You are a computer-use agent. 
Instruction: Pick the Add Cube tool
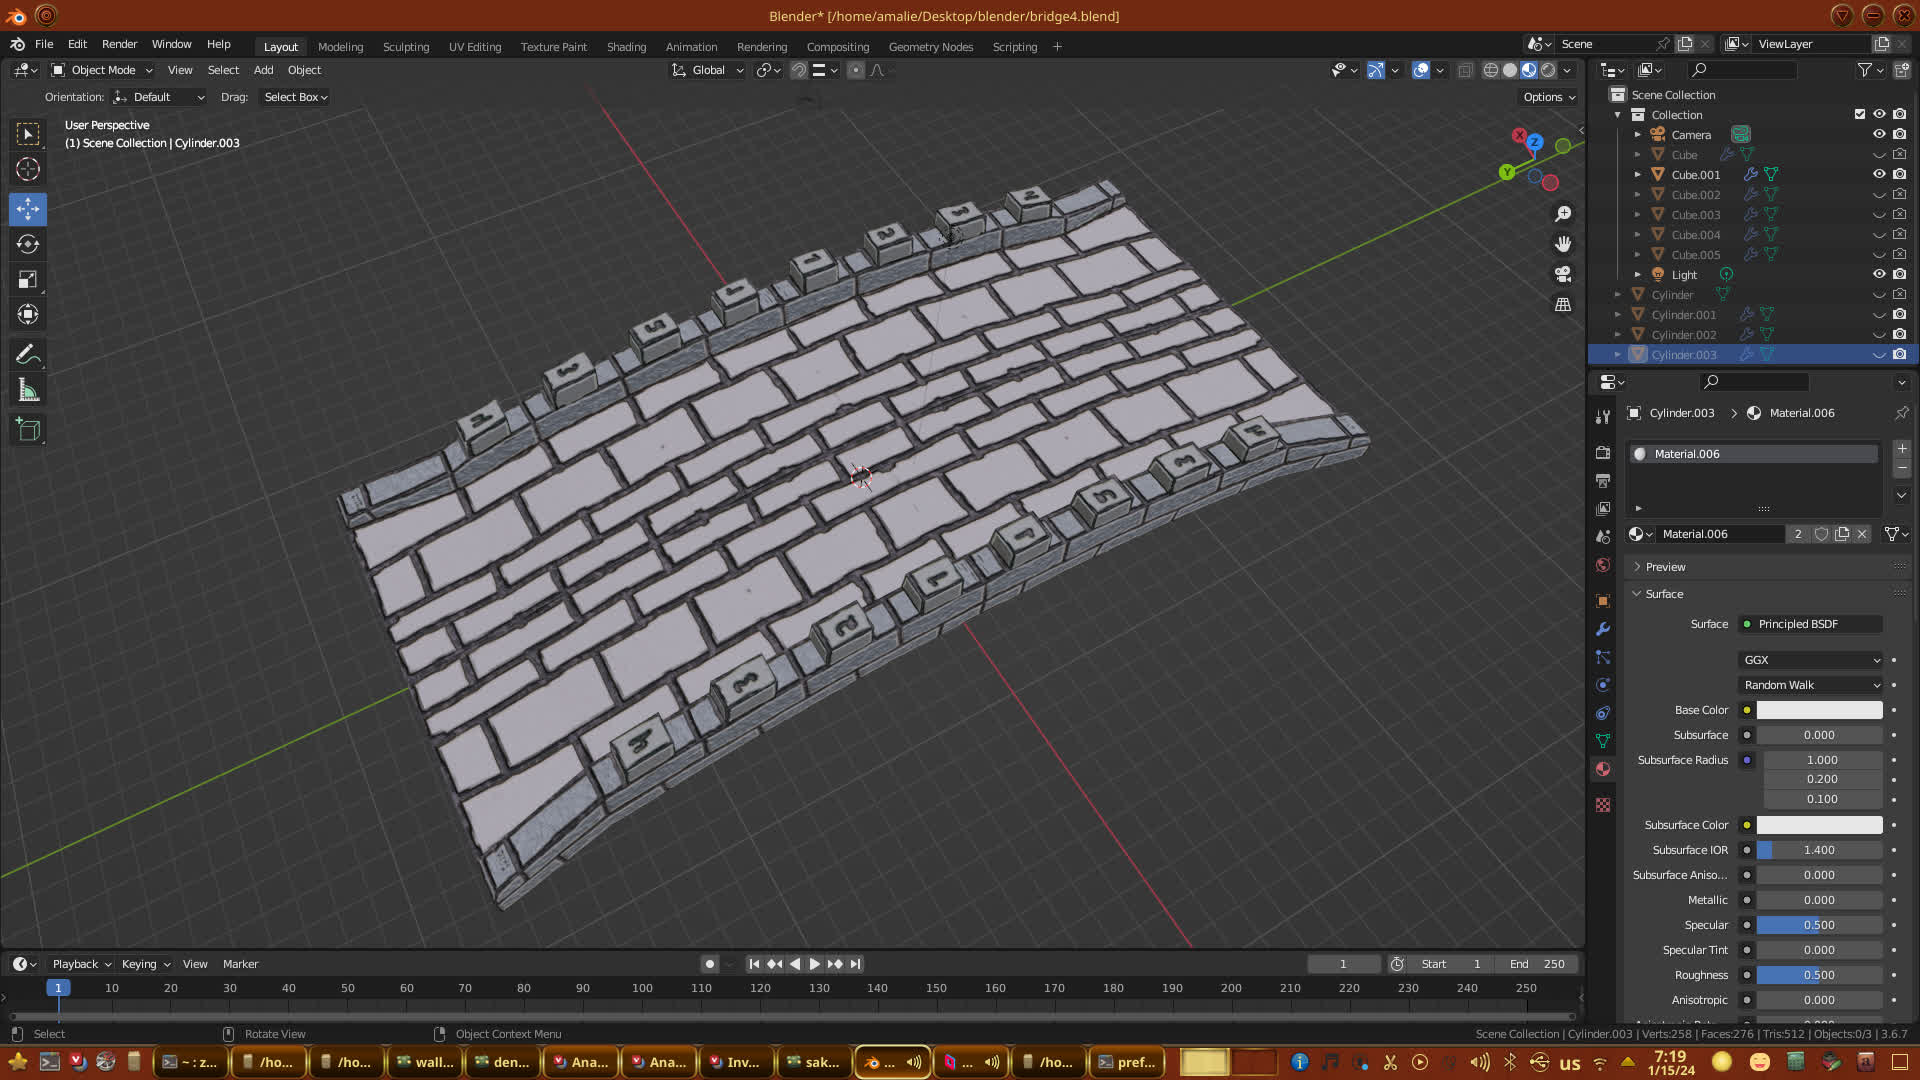pyautogui.click(x=28, y=430)
